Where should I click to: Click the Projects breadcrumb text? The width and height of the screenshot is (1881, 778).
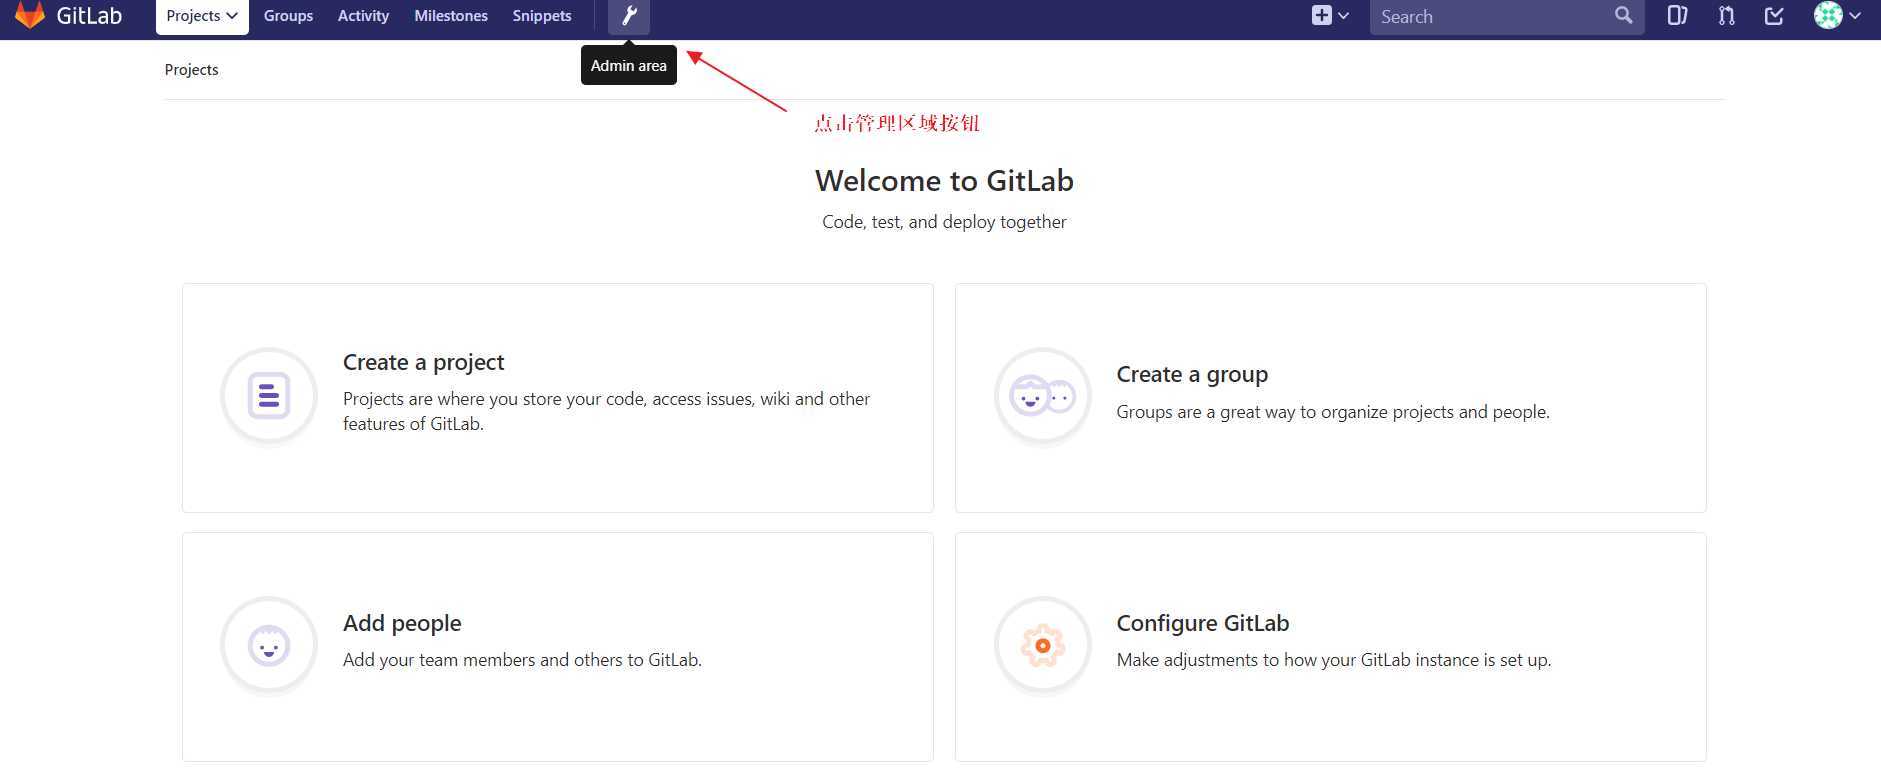coord(191,69)
